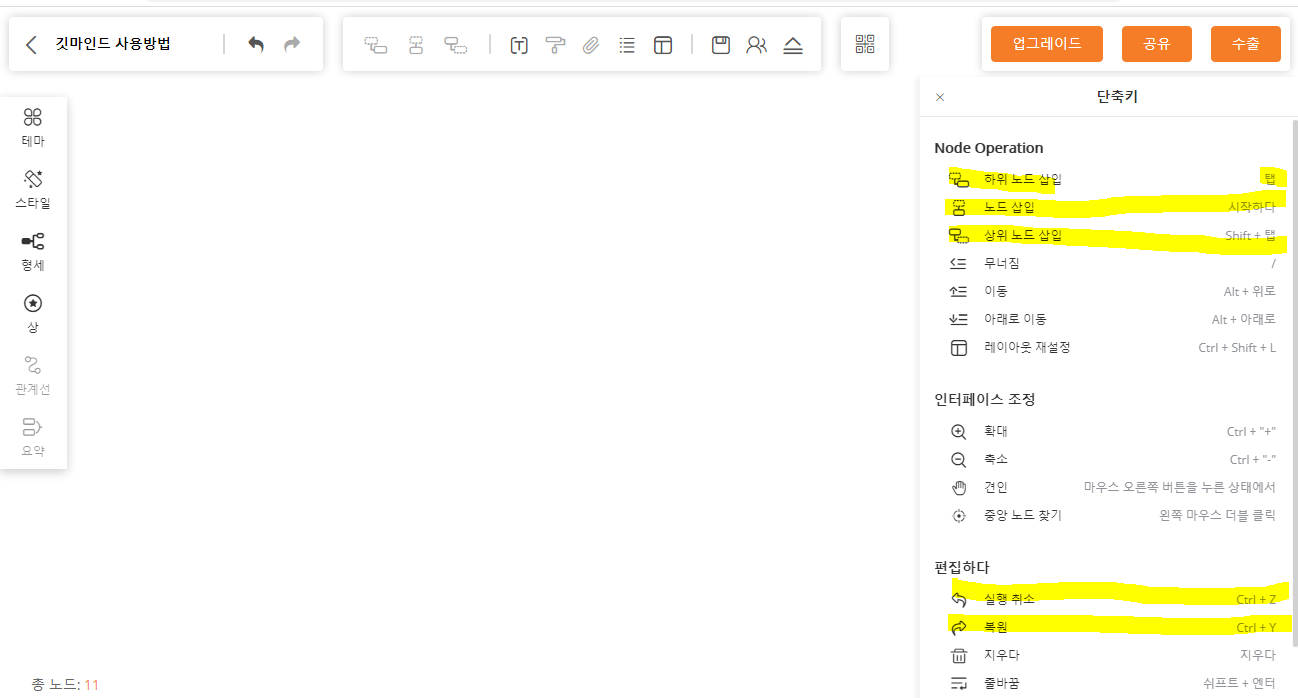Screen dimensions: 1298x698
Task: Click the 인터페이스 조정 heading
Action: [985, 400]
